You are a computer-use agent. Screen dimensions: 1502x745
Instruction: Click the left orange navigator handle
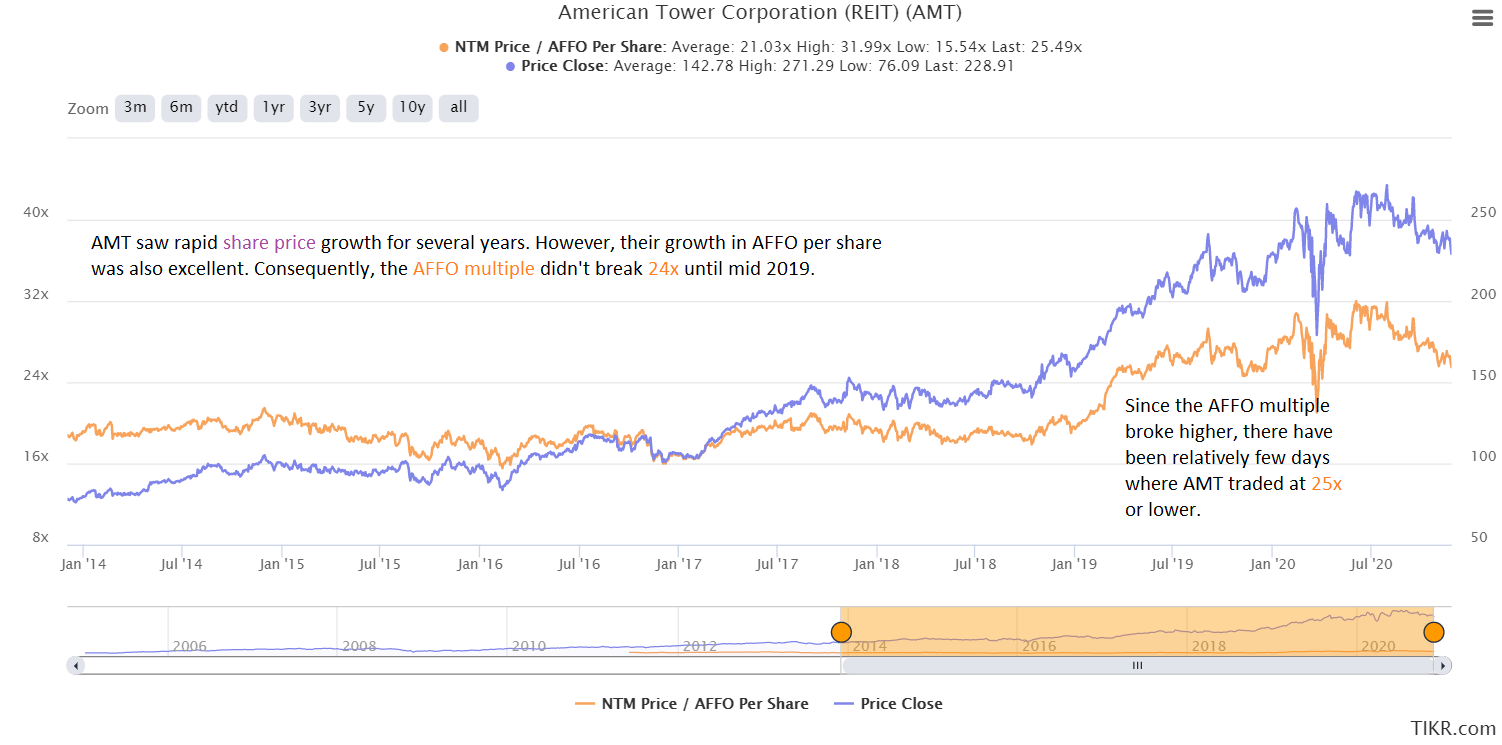pyautogui.click(x=841, y=632)
